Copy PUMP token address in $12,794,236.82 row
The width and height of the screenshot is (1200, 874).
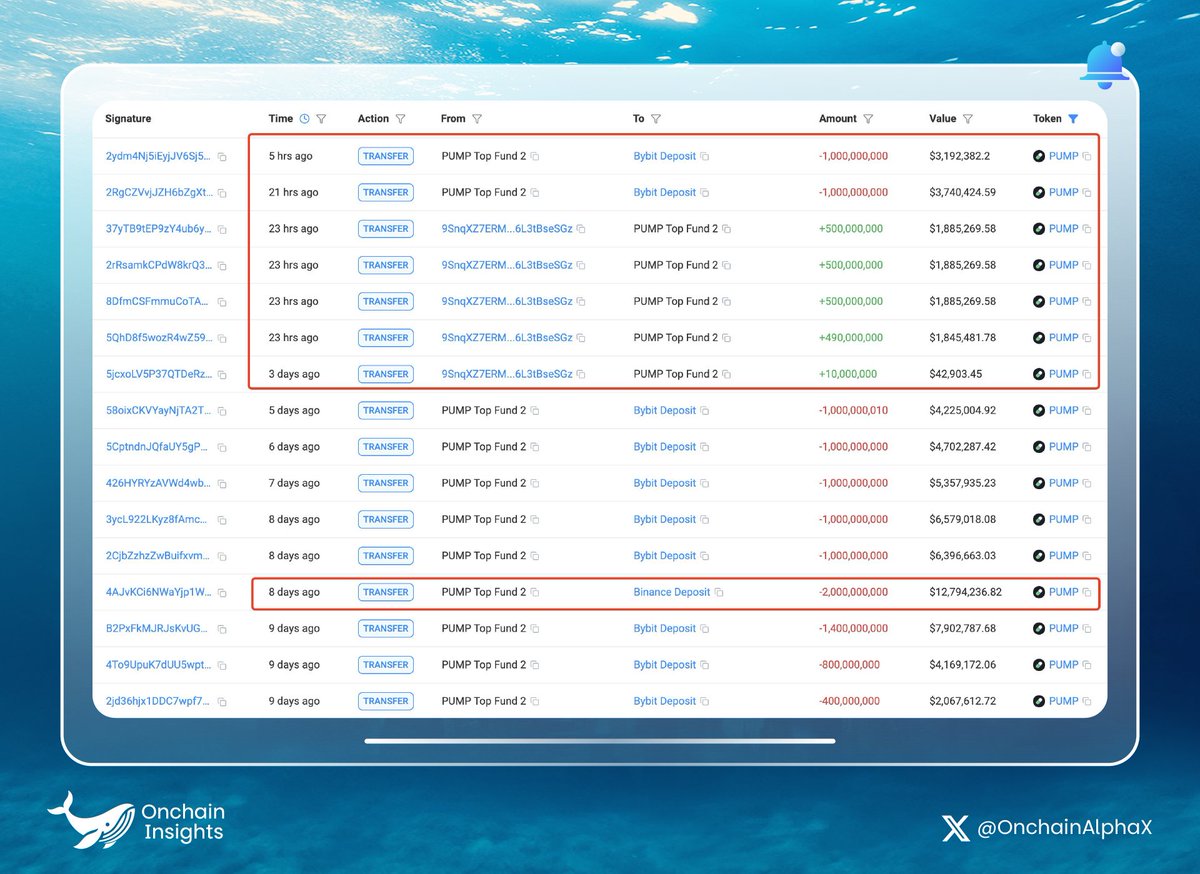1087,593
